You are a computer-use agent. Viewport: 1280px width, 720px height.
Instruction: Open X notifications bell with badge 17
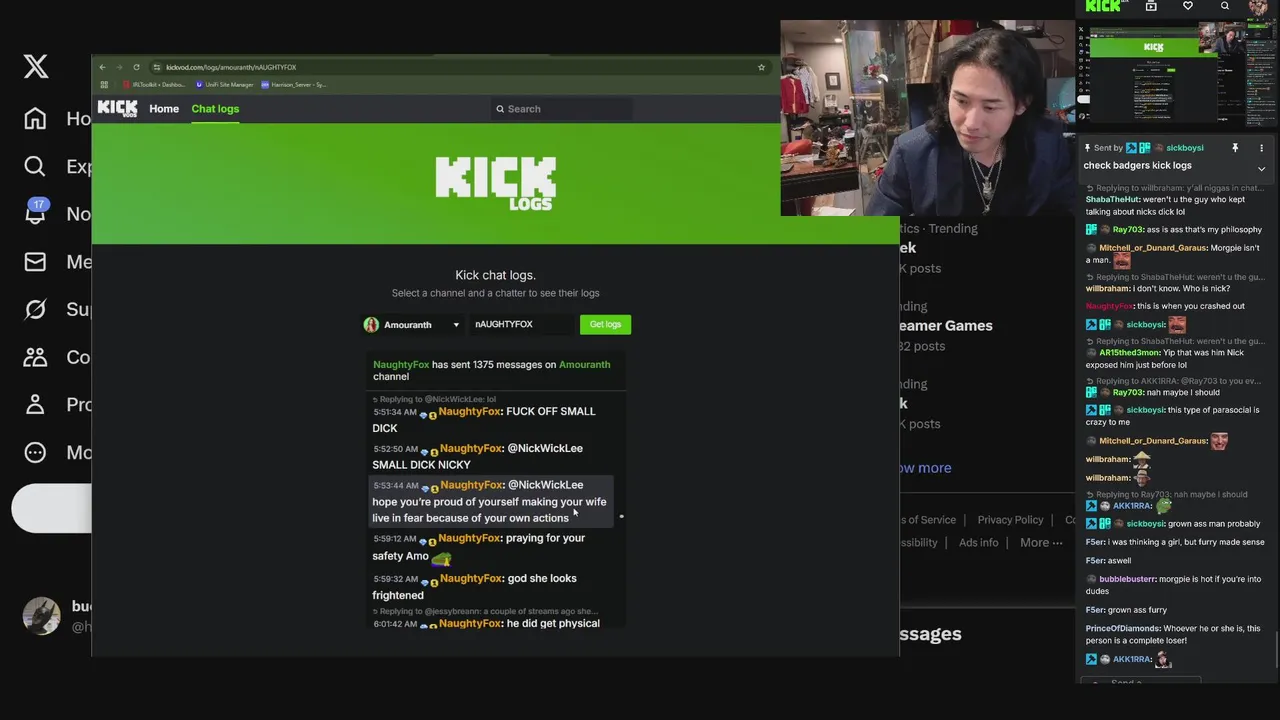[36, 212]
